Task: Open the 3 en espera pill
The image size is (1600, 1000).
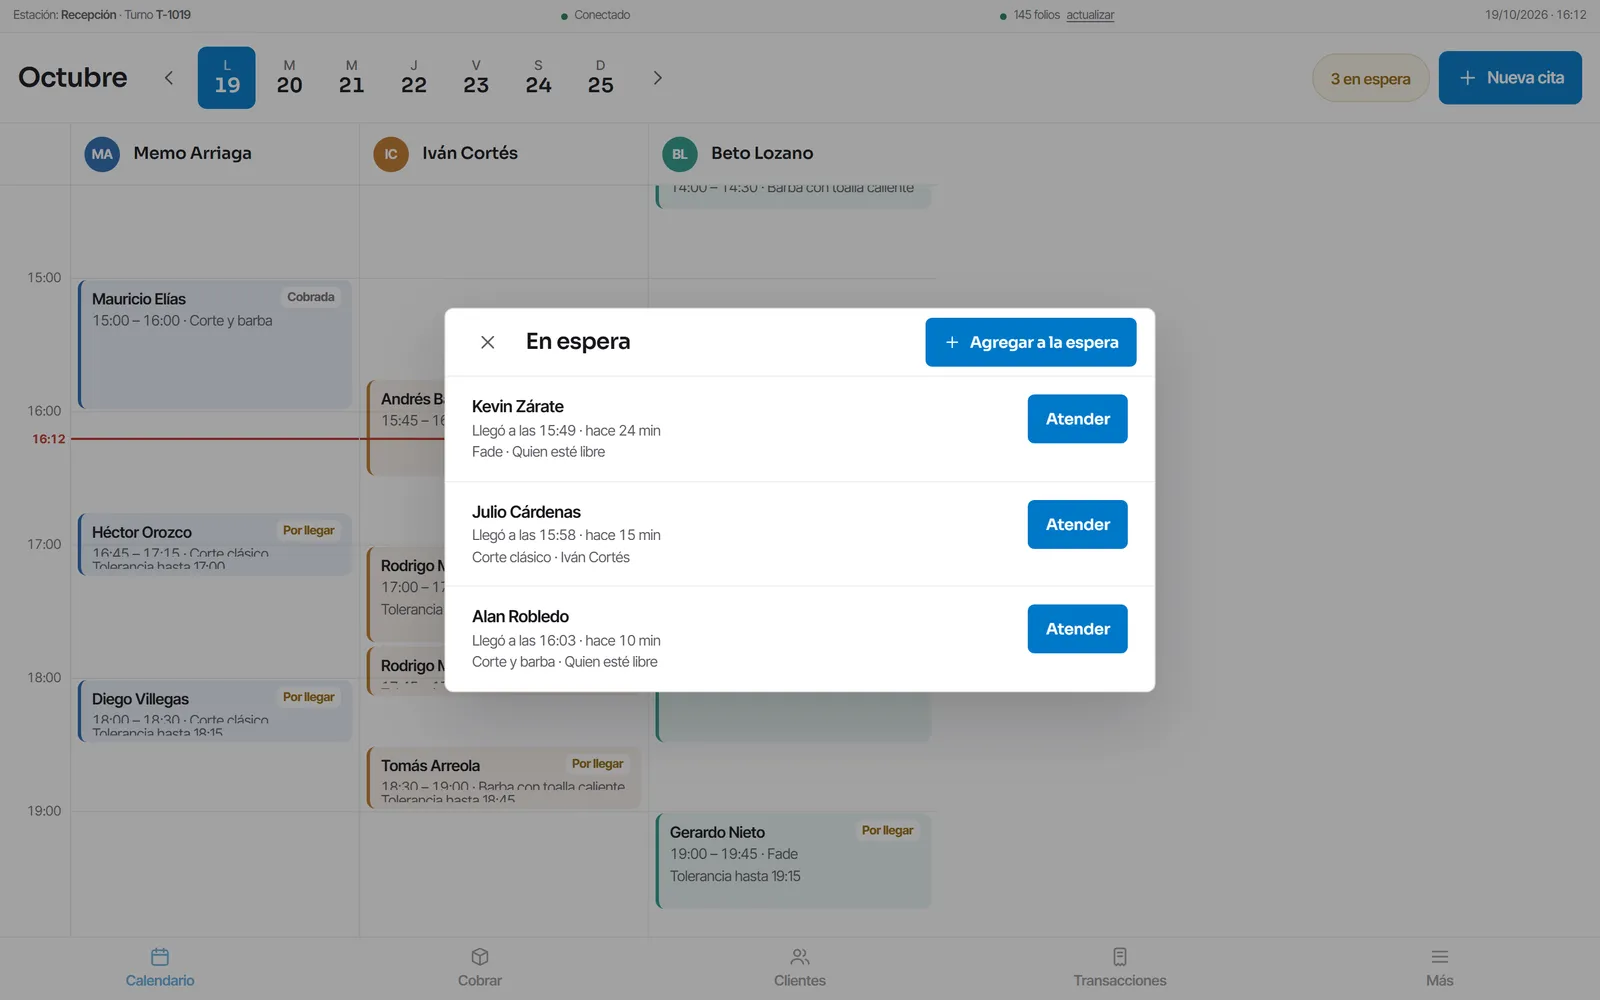Action: 1370,78
